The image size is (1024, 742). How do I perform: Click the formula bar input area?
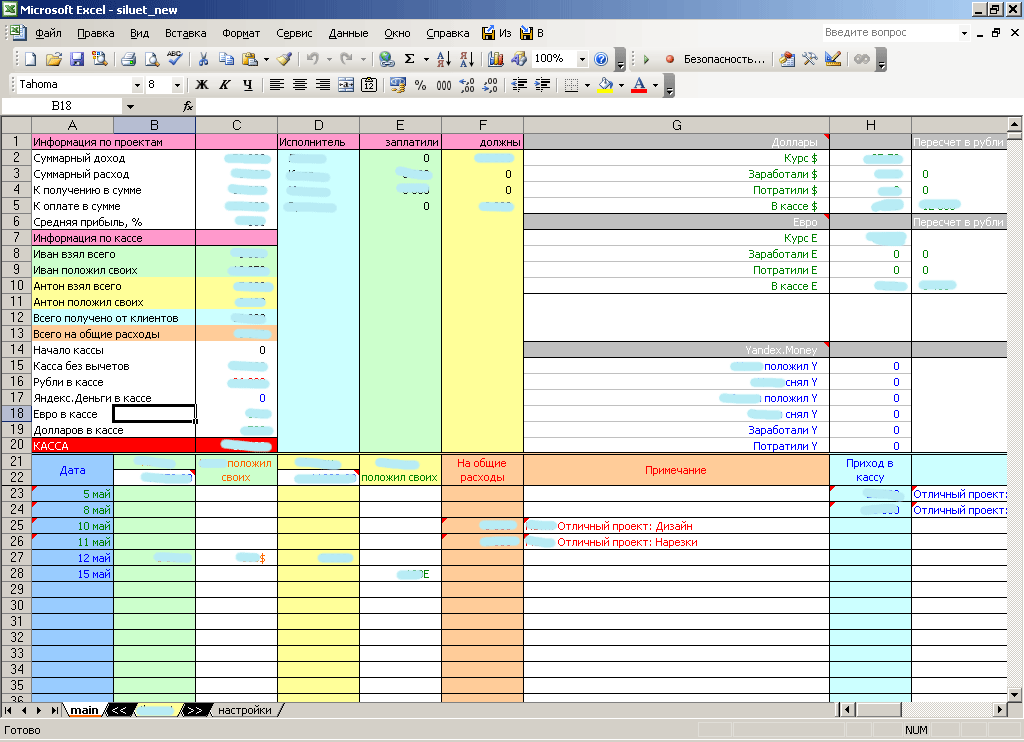coord(607,106)
